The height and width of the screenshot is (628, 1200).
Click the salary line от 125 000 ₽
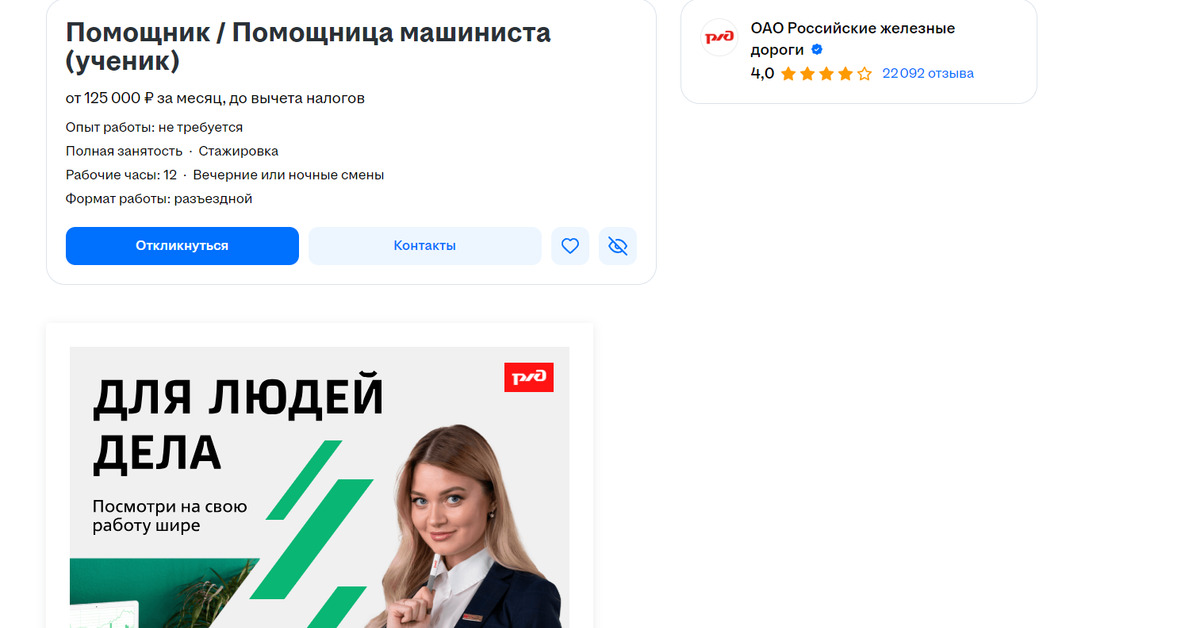pos(215,98)
